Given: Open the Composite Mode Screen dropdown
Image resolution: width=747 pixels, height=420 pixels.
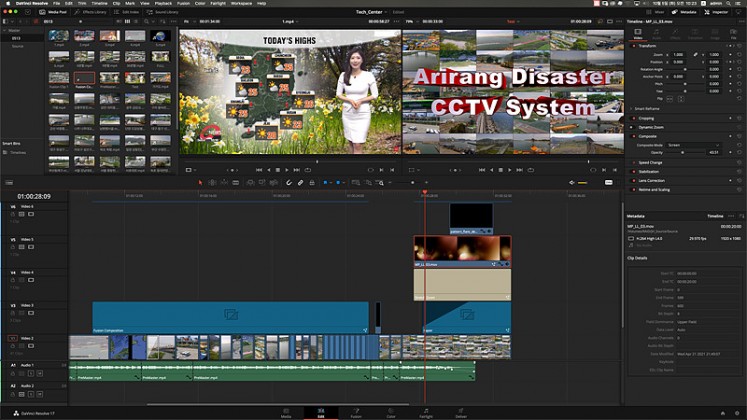Looking at the screenshot, I should tap(694, 145).
